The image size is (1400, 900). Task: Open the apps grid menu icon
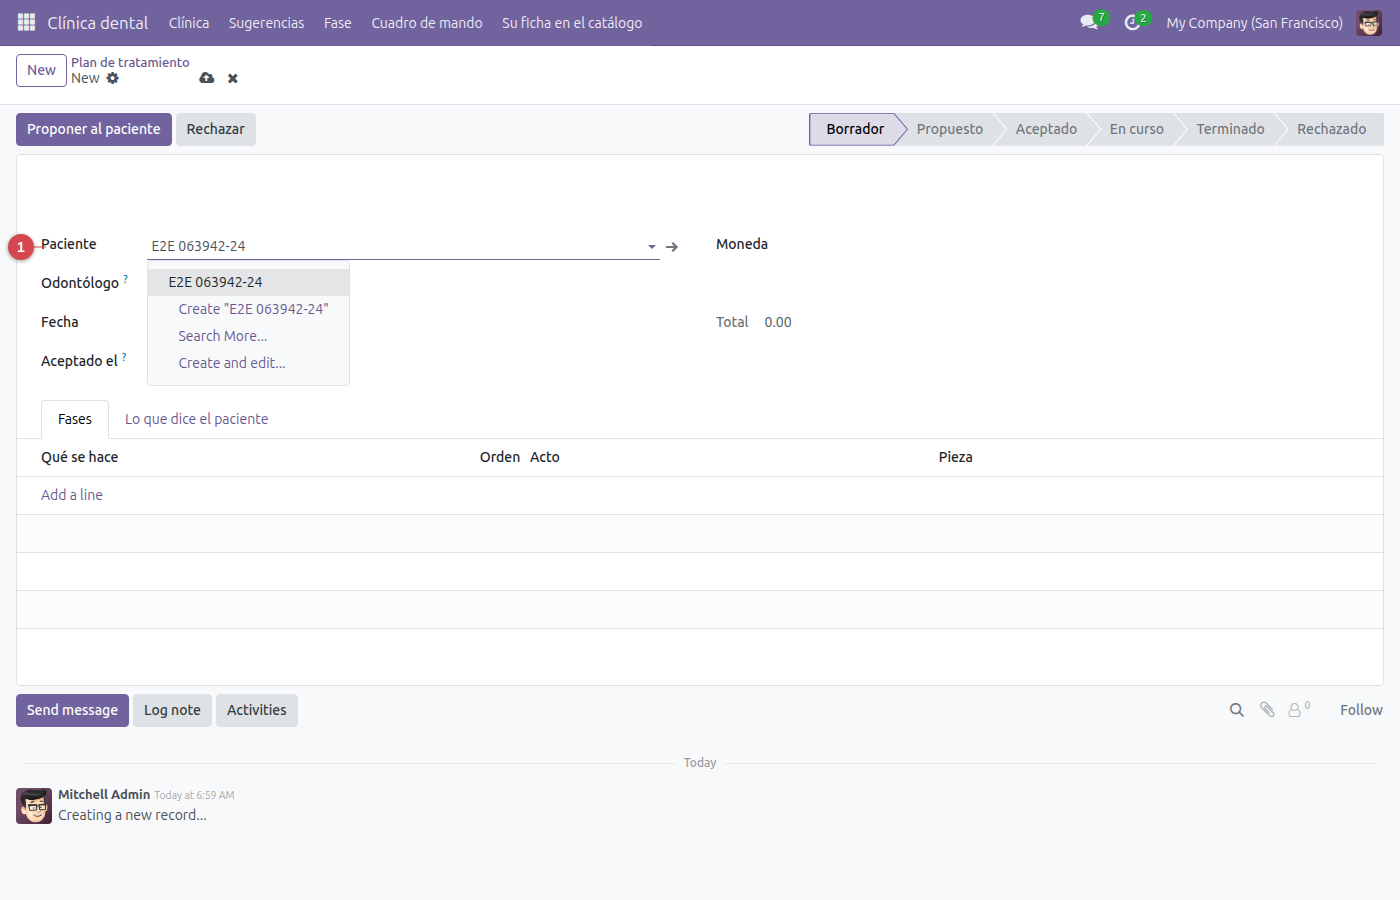27,22
